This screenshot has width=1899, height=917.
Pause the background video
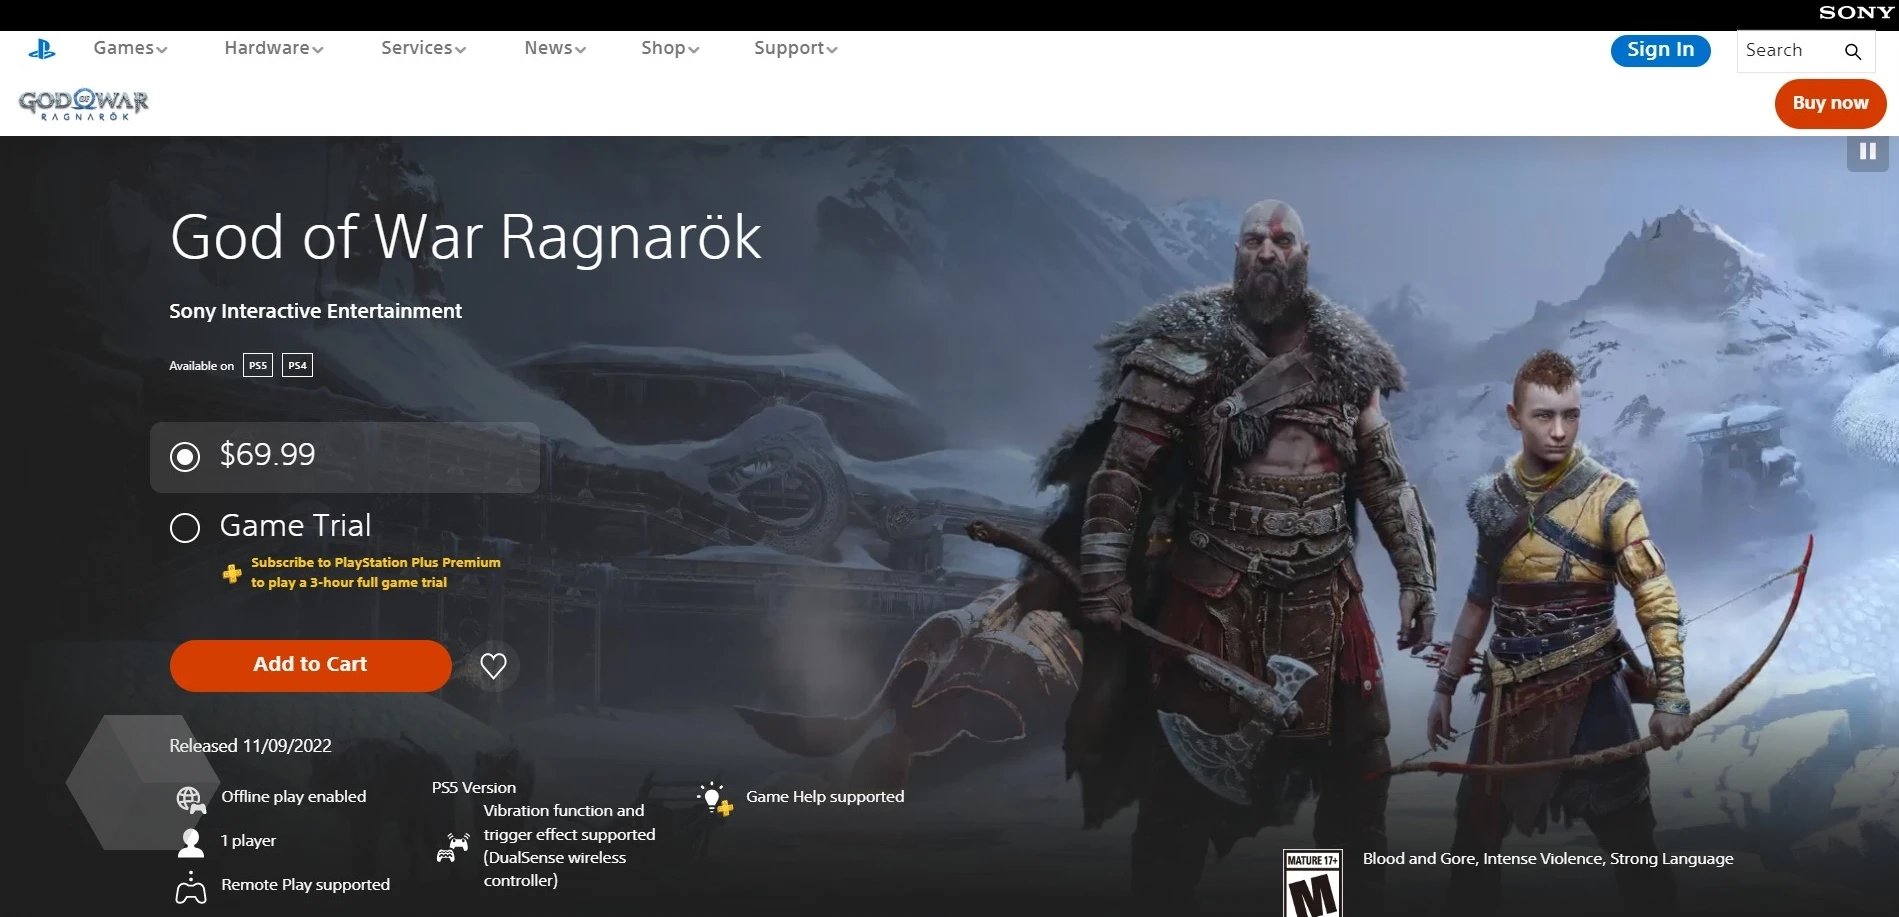pyautogui.click(x=1867, y=152)
